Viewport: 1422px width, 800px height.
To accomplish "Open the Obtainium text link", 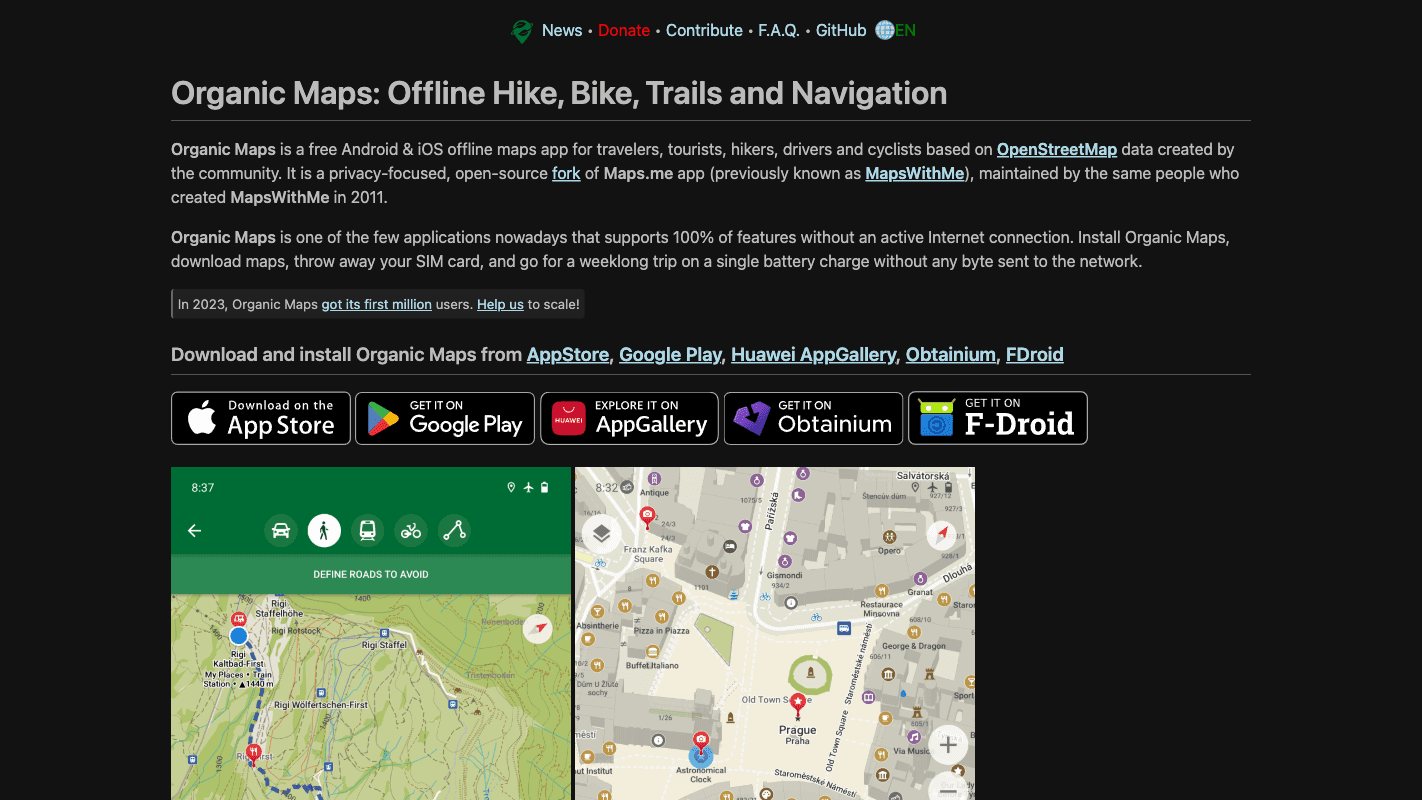I will click(951, 354).
